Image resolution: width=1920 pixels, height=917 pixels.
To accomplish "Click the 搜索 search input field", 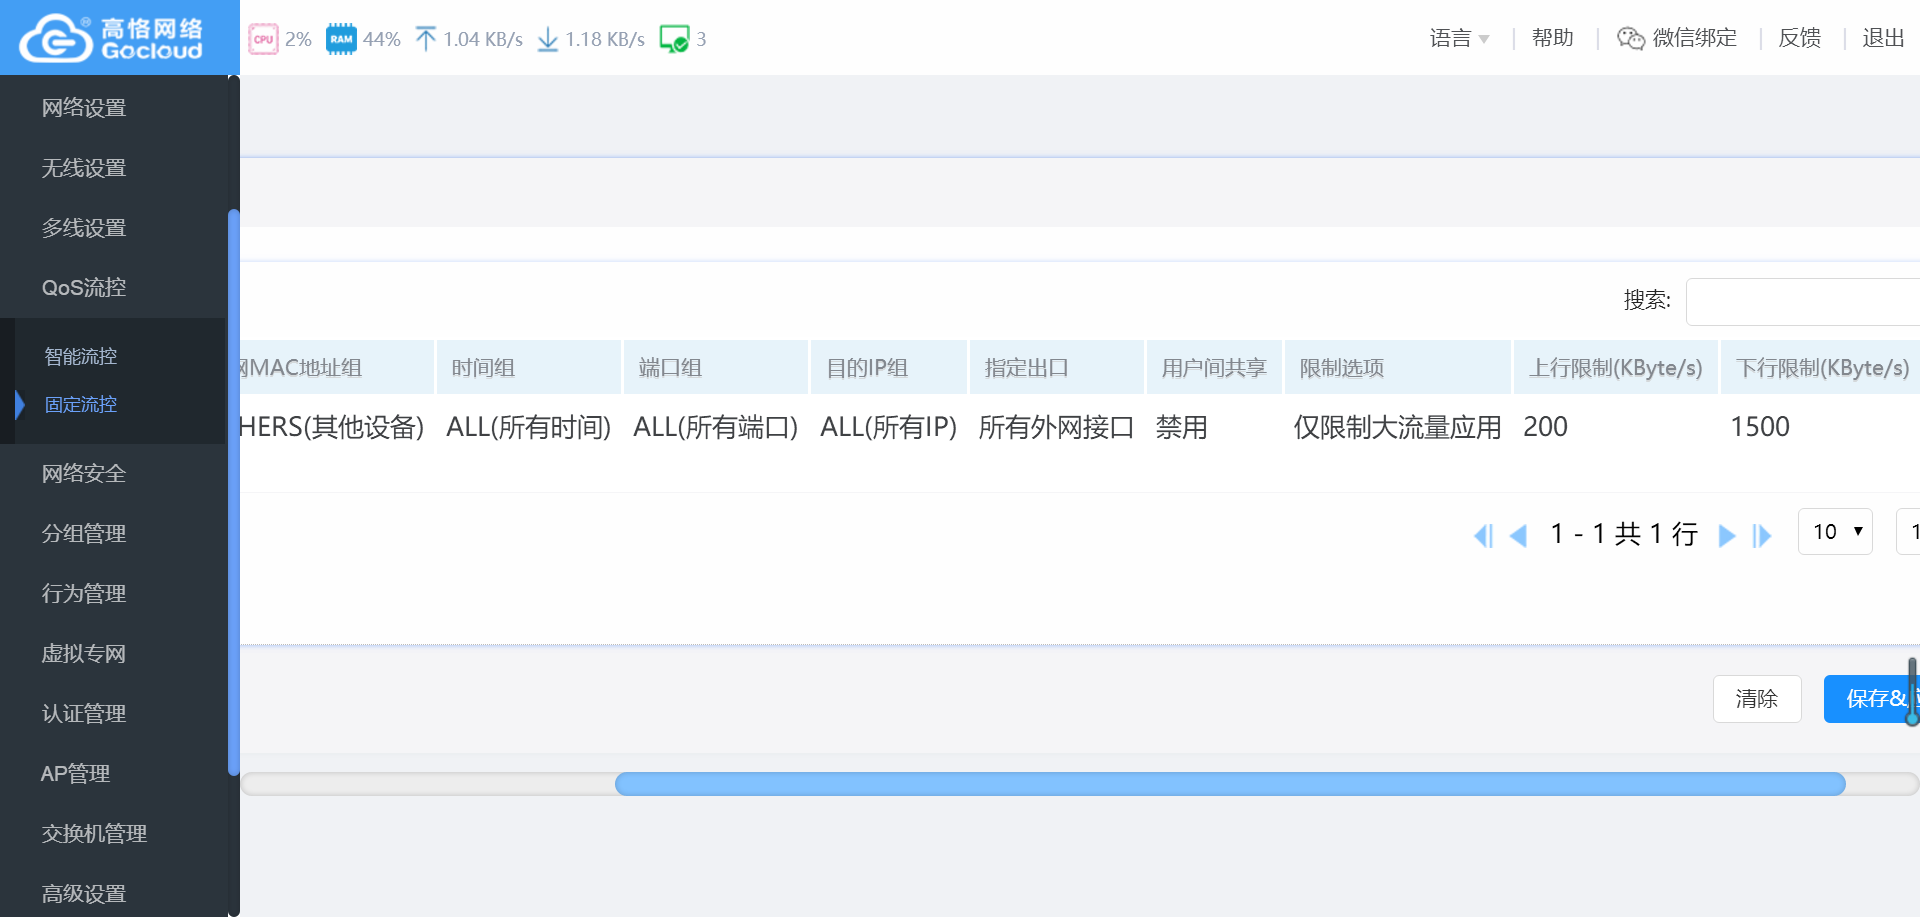I will [x=1803, y=302].
